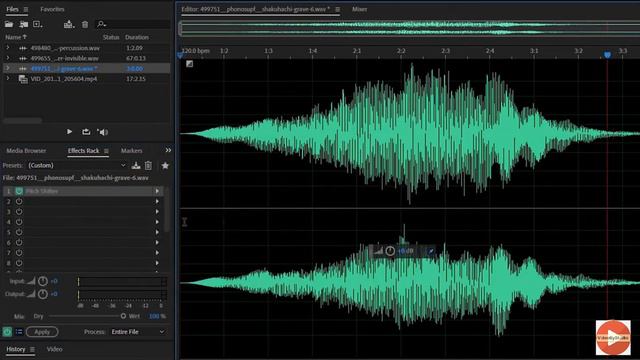Screen dimensions: 640x360
Task: Expand the 499655 invisible.wav file row
Action: (8, 58)
